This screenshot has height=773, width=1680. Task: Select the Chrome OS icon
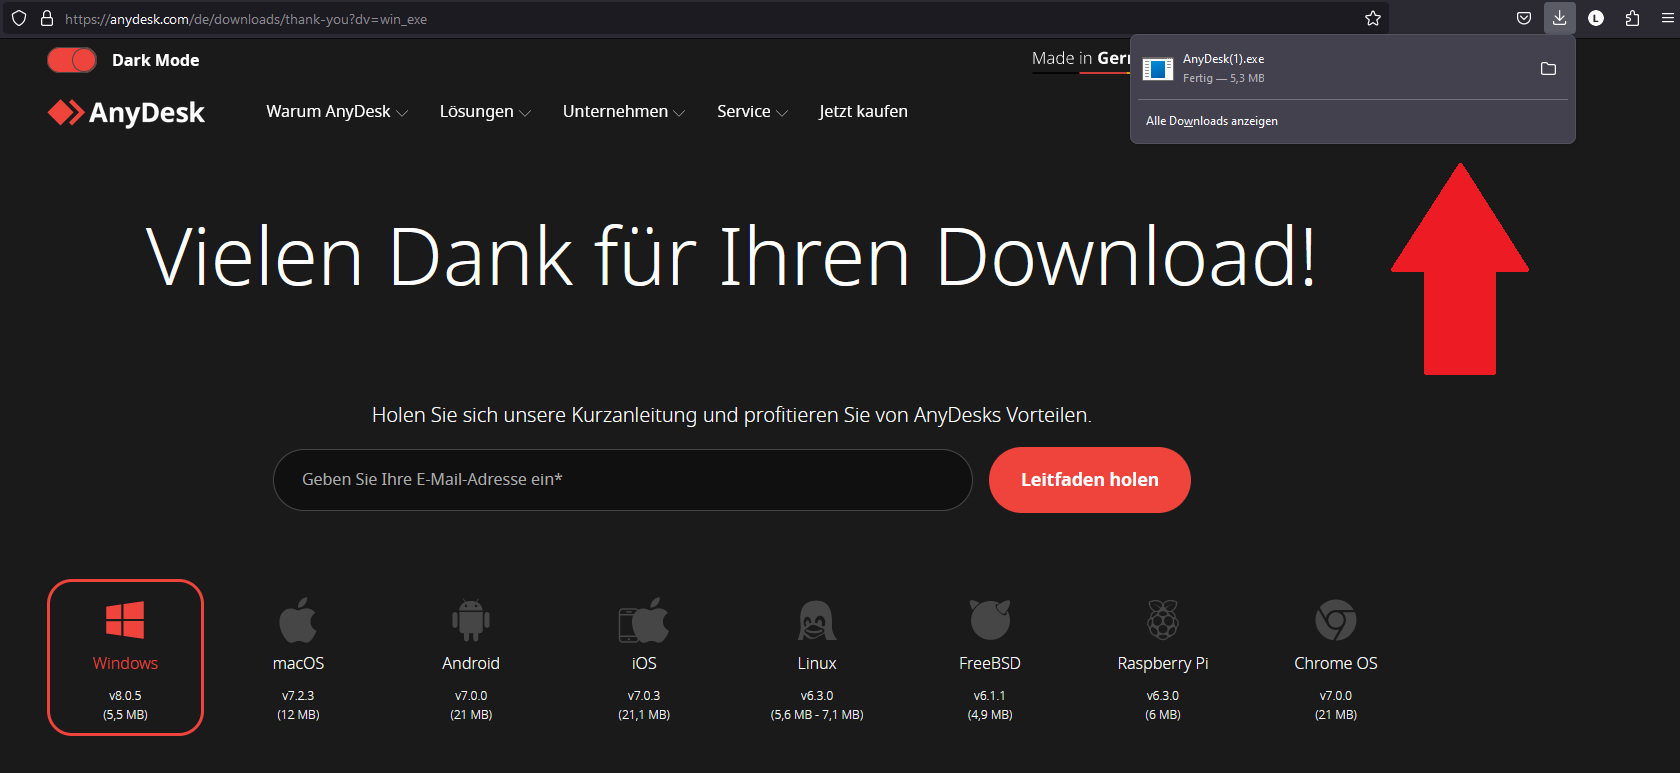pyautogui.click(x=1336, y=622)
